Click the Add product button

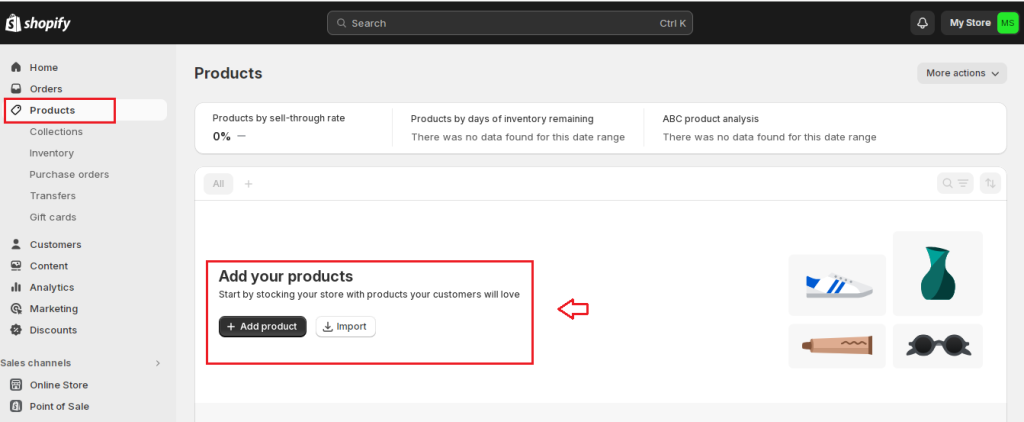coord(263,327)
